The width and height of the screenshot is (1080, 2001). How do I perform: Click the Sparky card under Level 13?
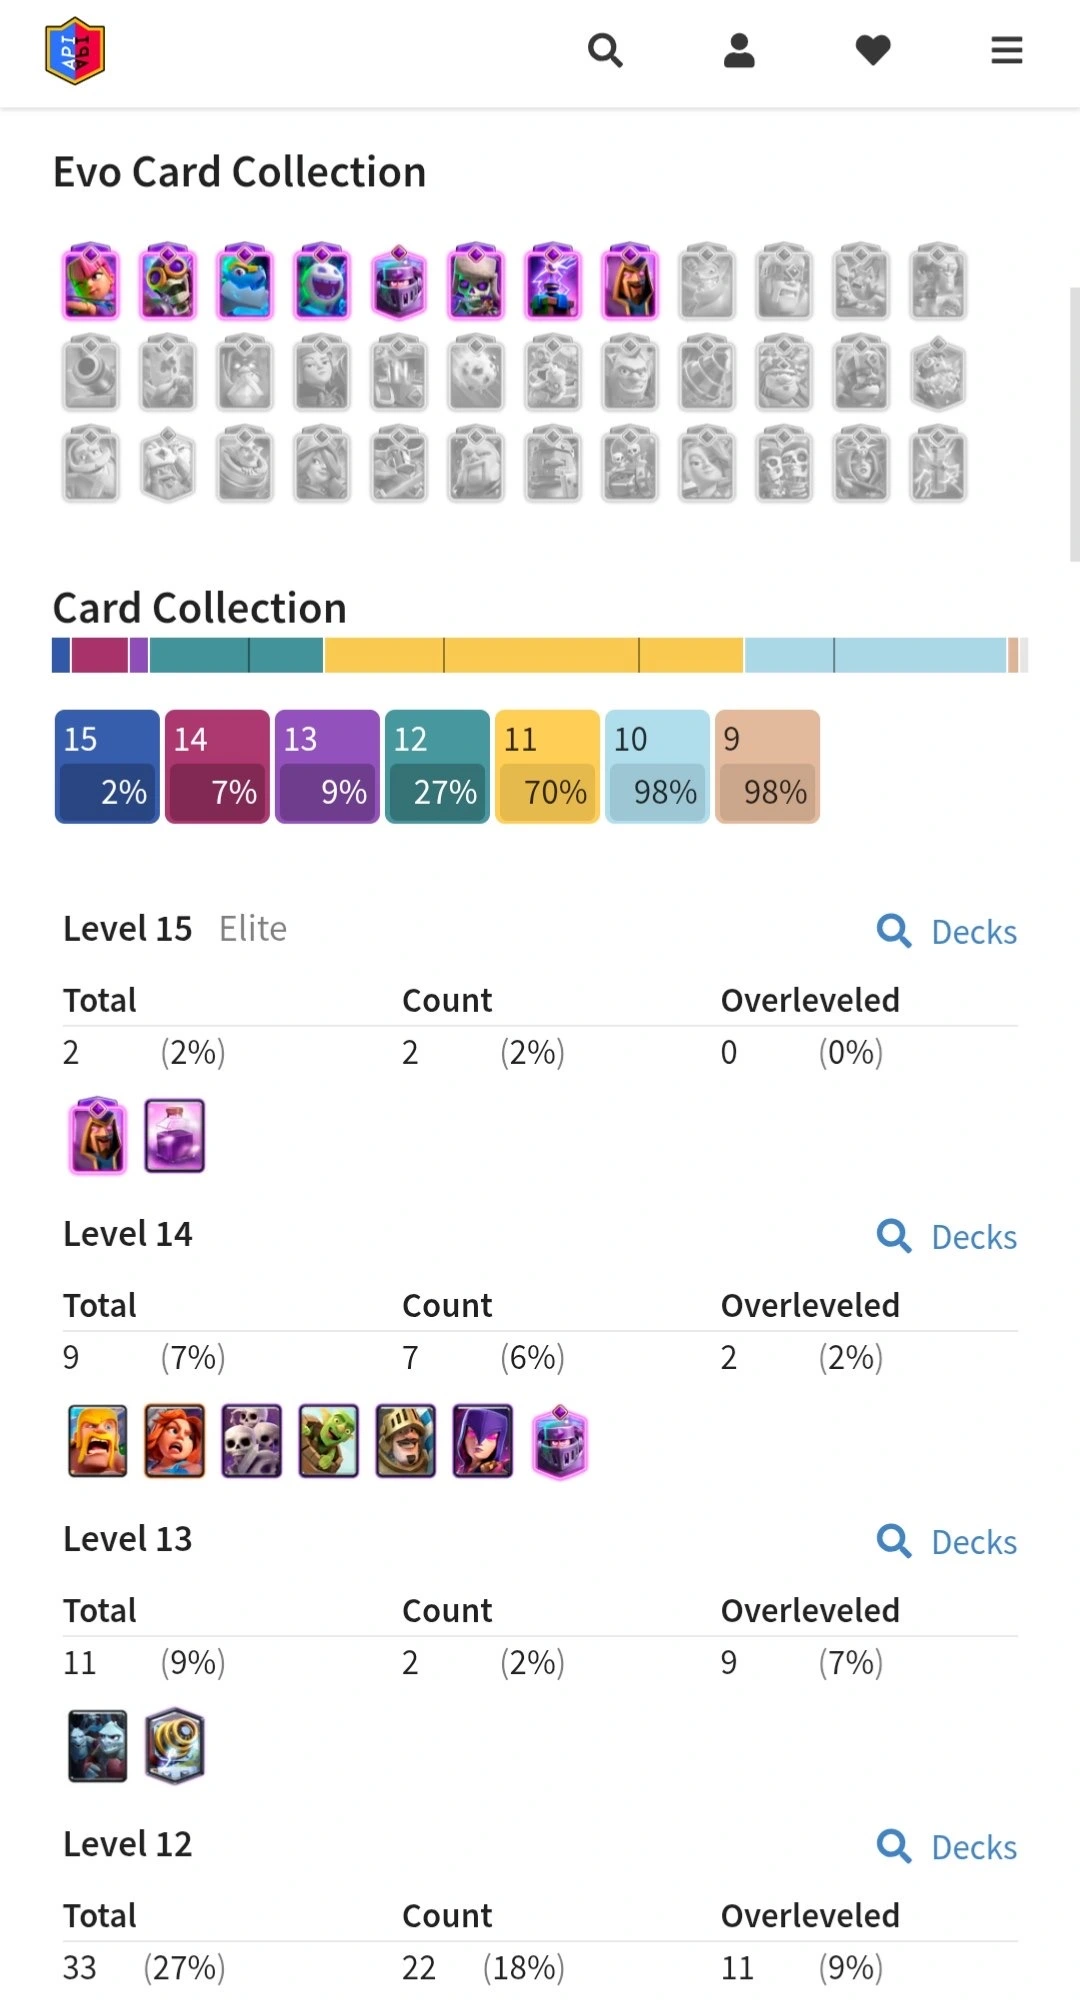(x=175, y=1746)
